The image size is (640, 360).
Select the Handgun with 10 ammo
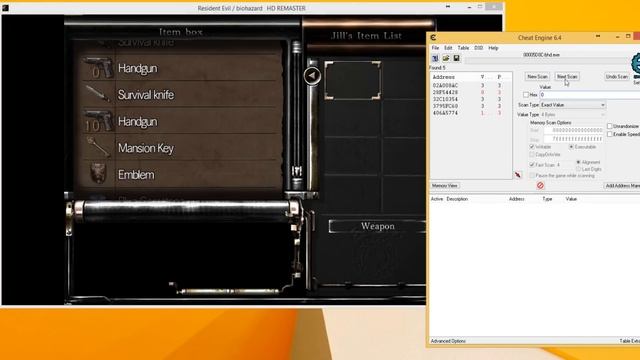click(182, 121)
